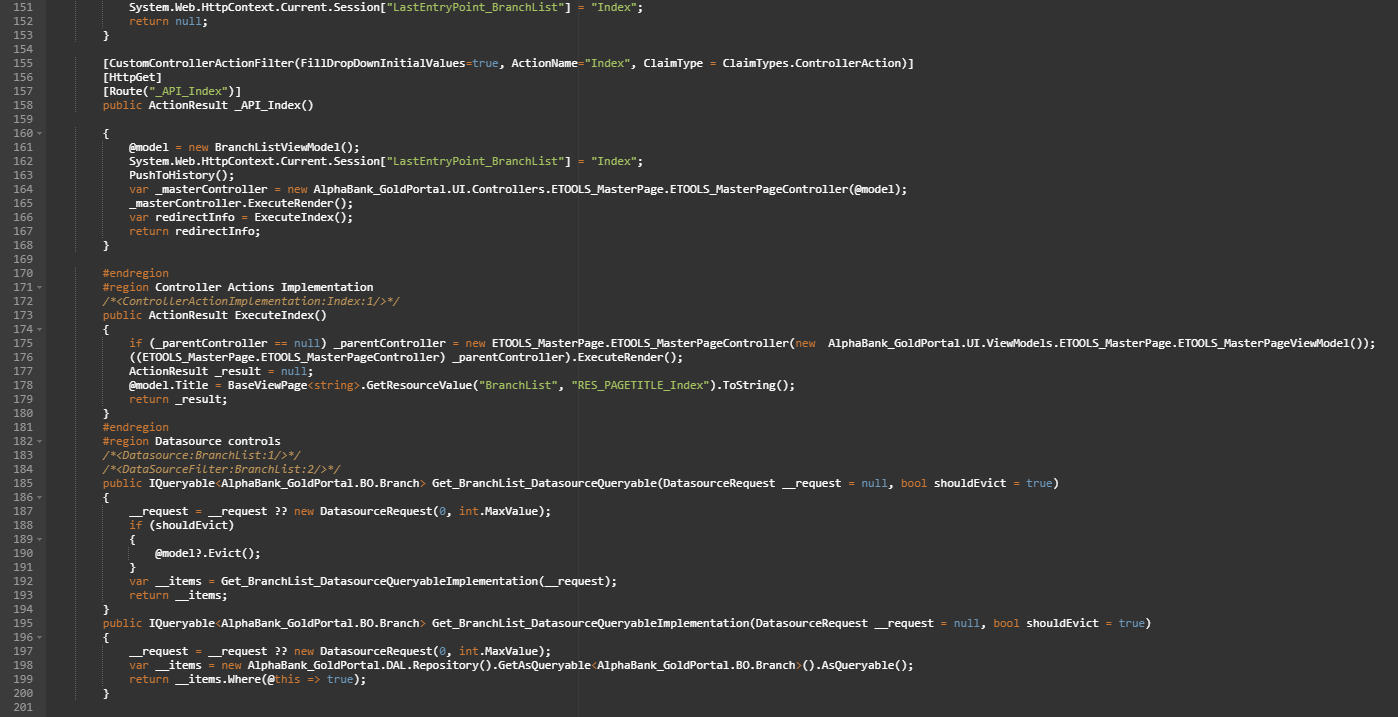Click line number 155 in the gutter
This screenshot has height=717, width=1398.
click(19, 63)
